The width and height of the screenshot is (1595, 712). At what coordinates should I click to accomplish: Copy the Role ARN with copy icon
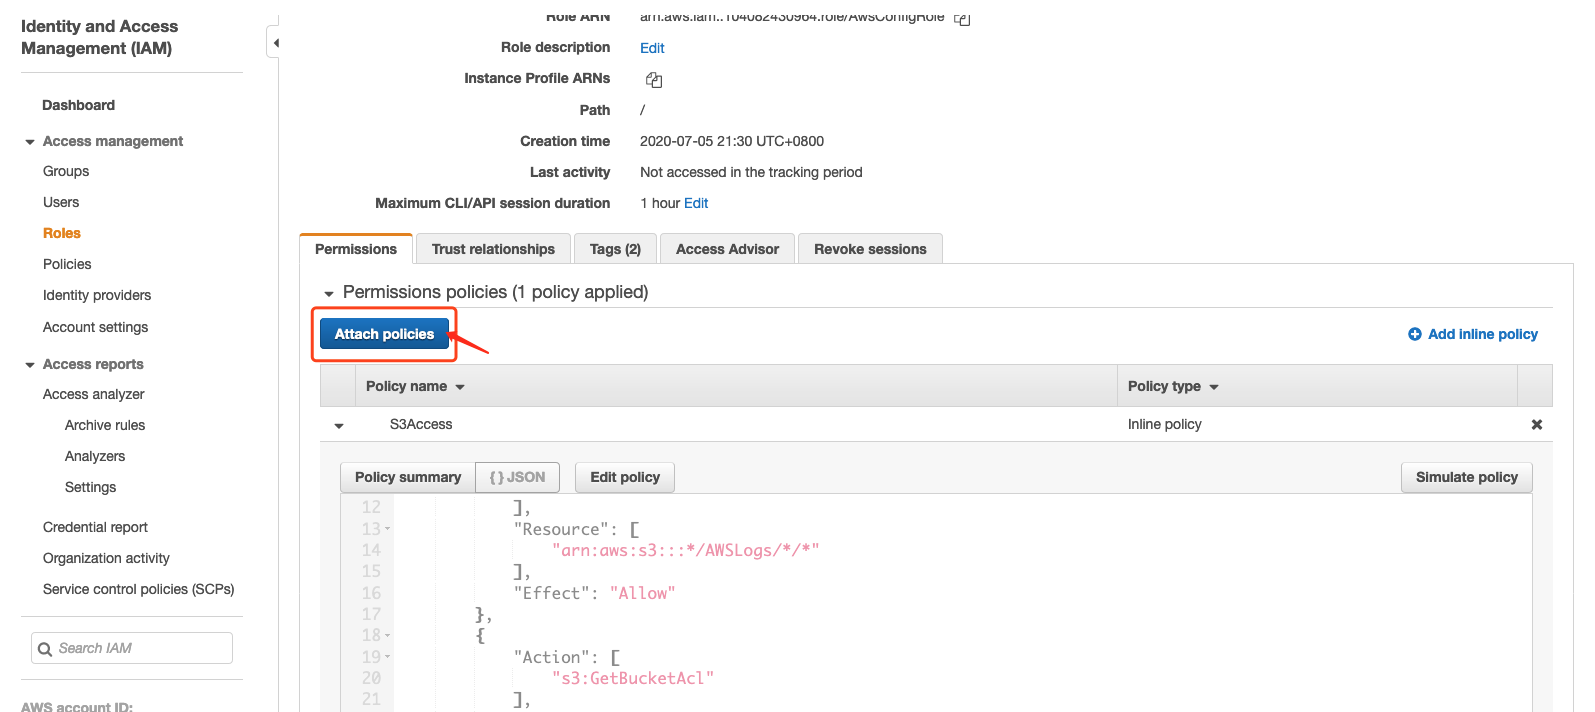click(962, 18)
